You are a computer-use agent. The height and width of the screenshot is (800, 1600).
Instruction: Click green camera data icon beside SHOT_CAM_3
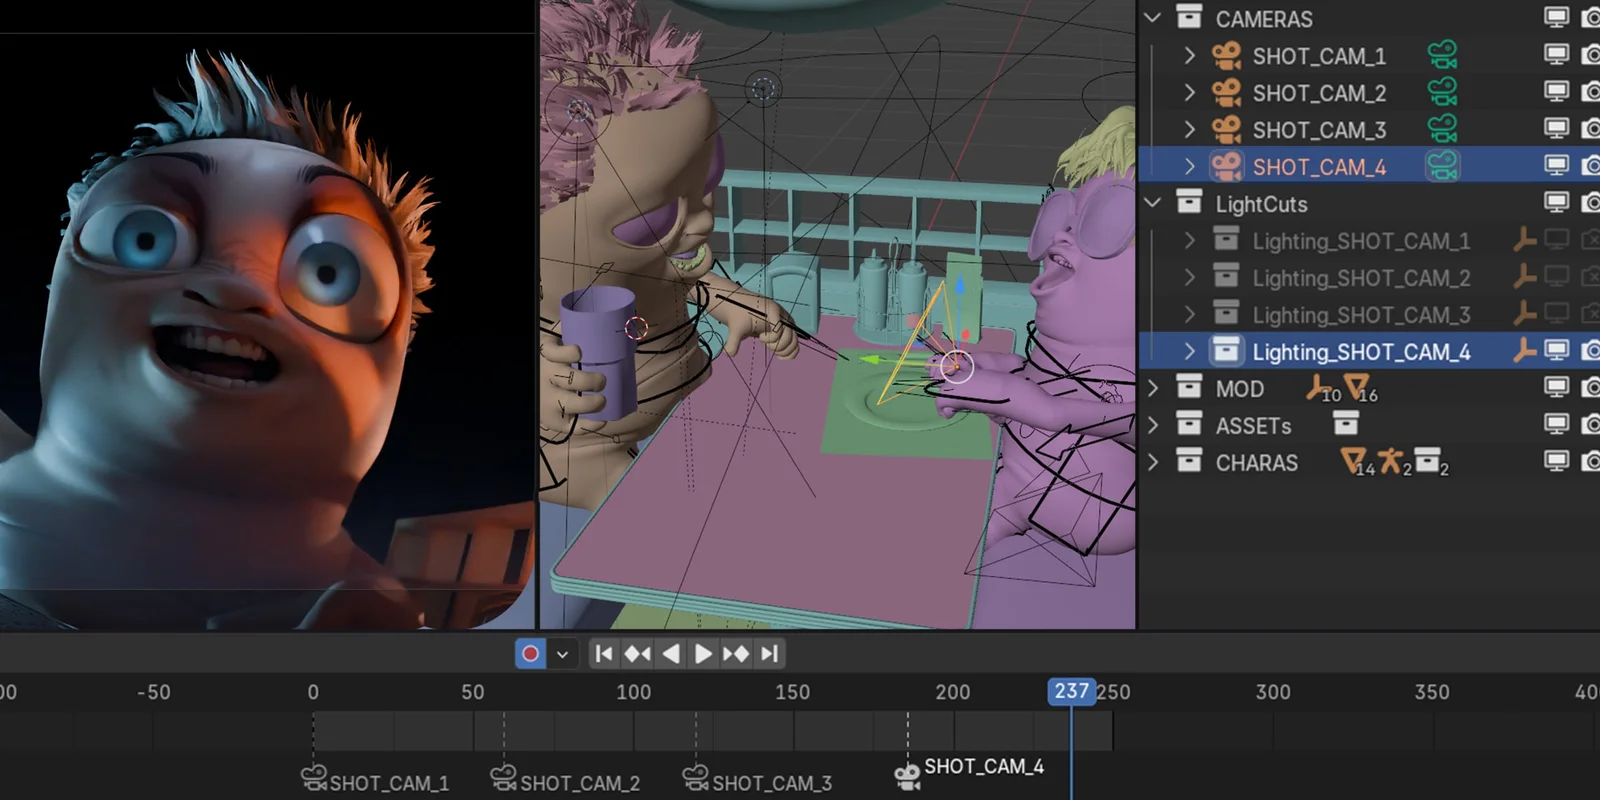pyautogui.click(x=1442, y=129)
